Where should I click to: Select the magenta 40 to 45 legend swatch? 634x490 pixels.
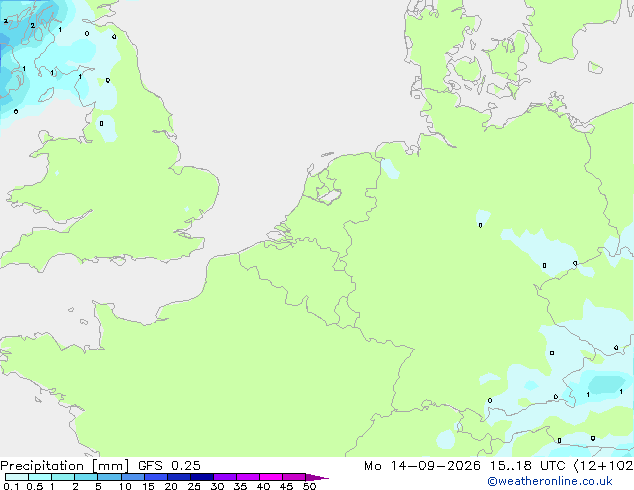(x=271, y=477)
